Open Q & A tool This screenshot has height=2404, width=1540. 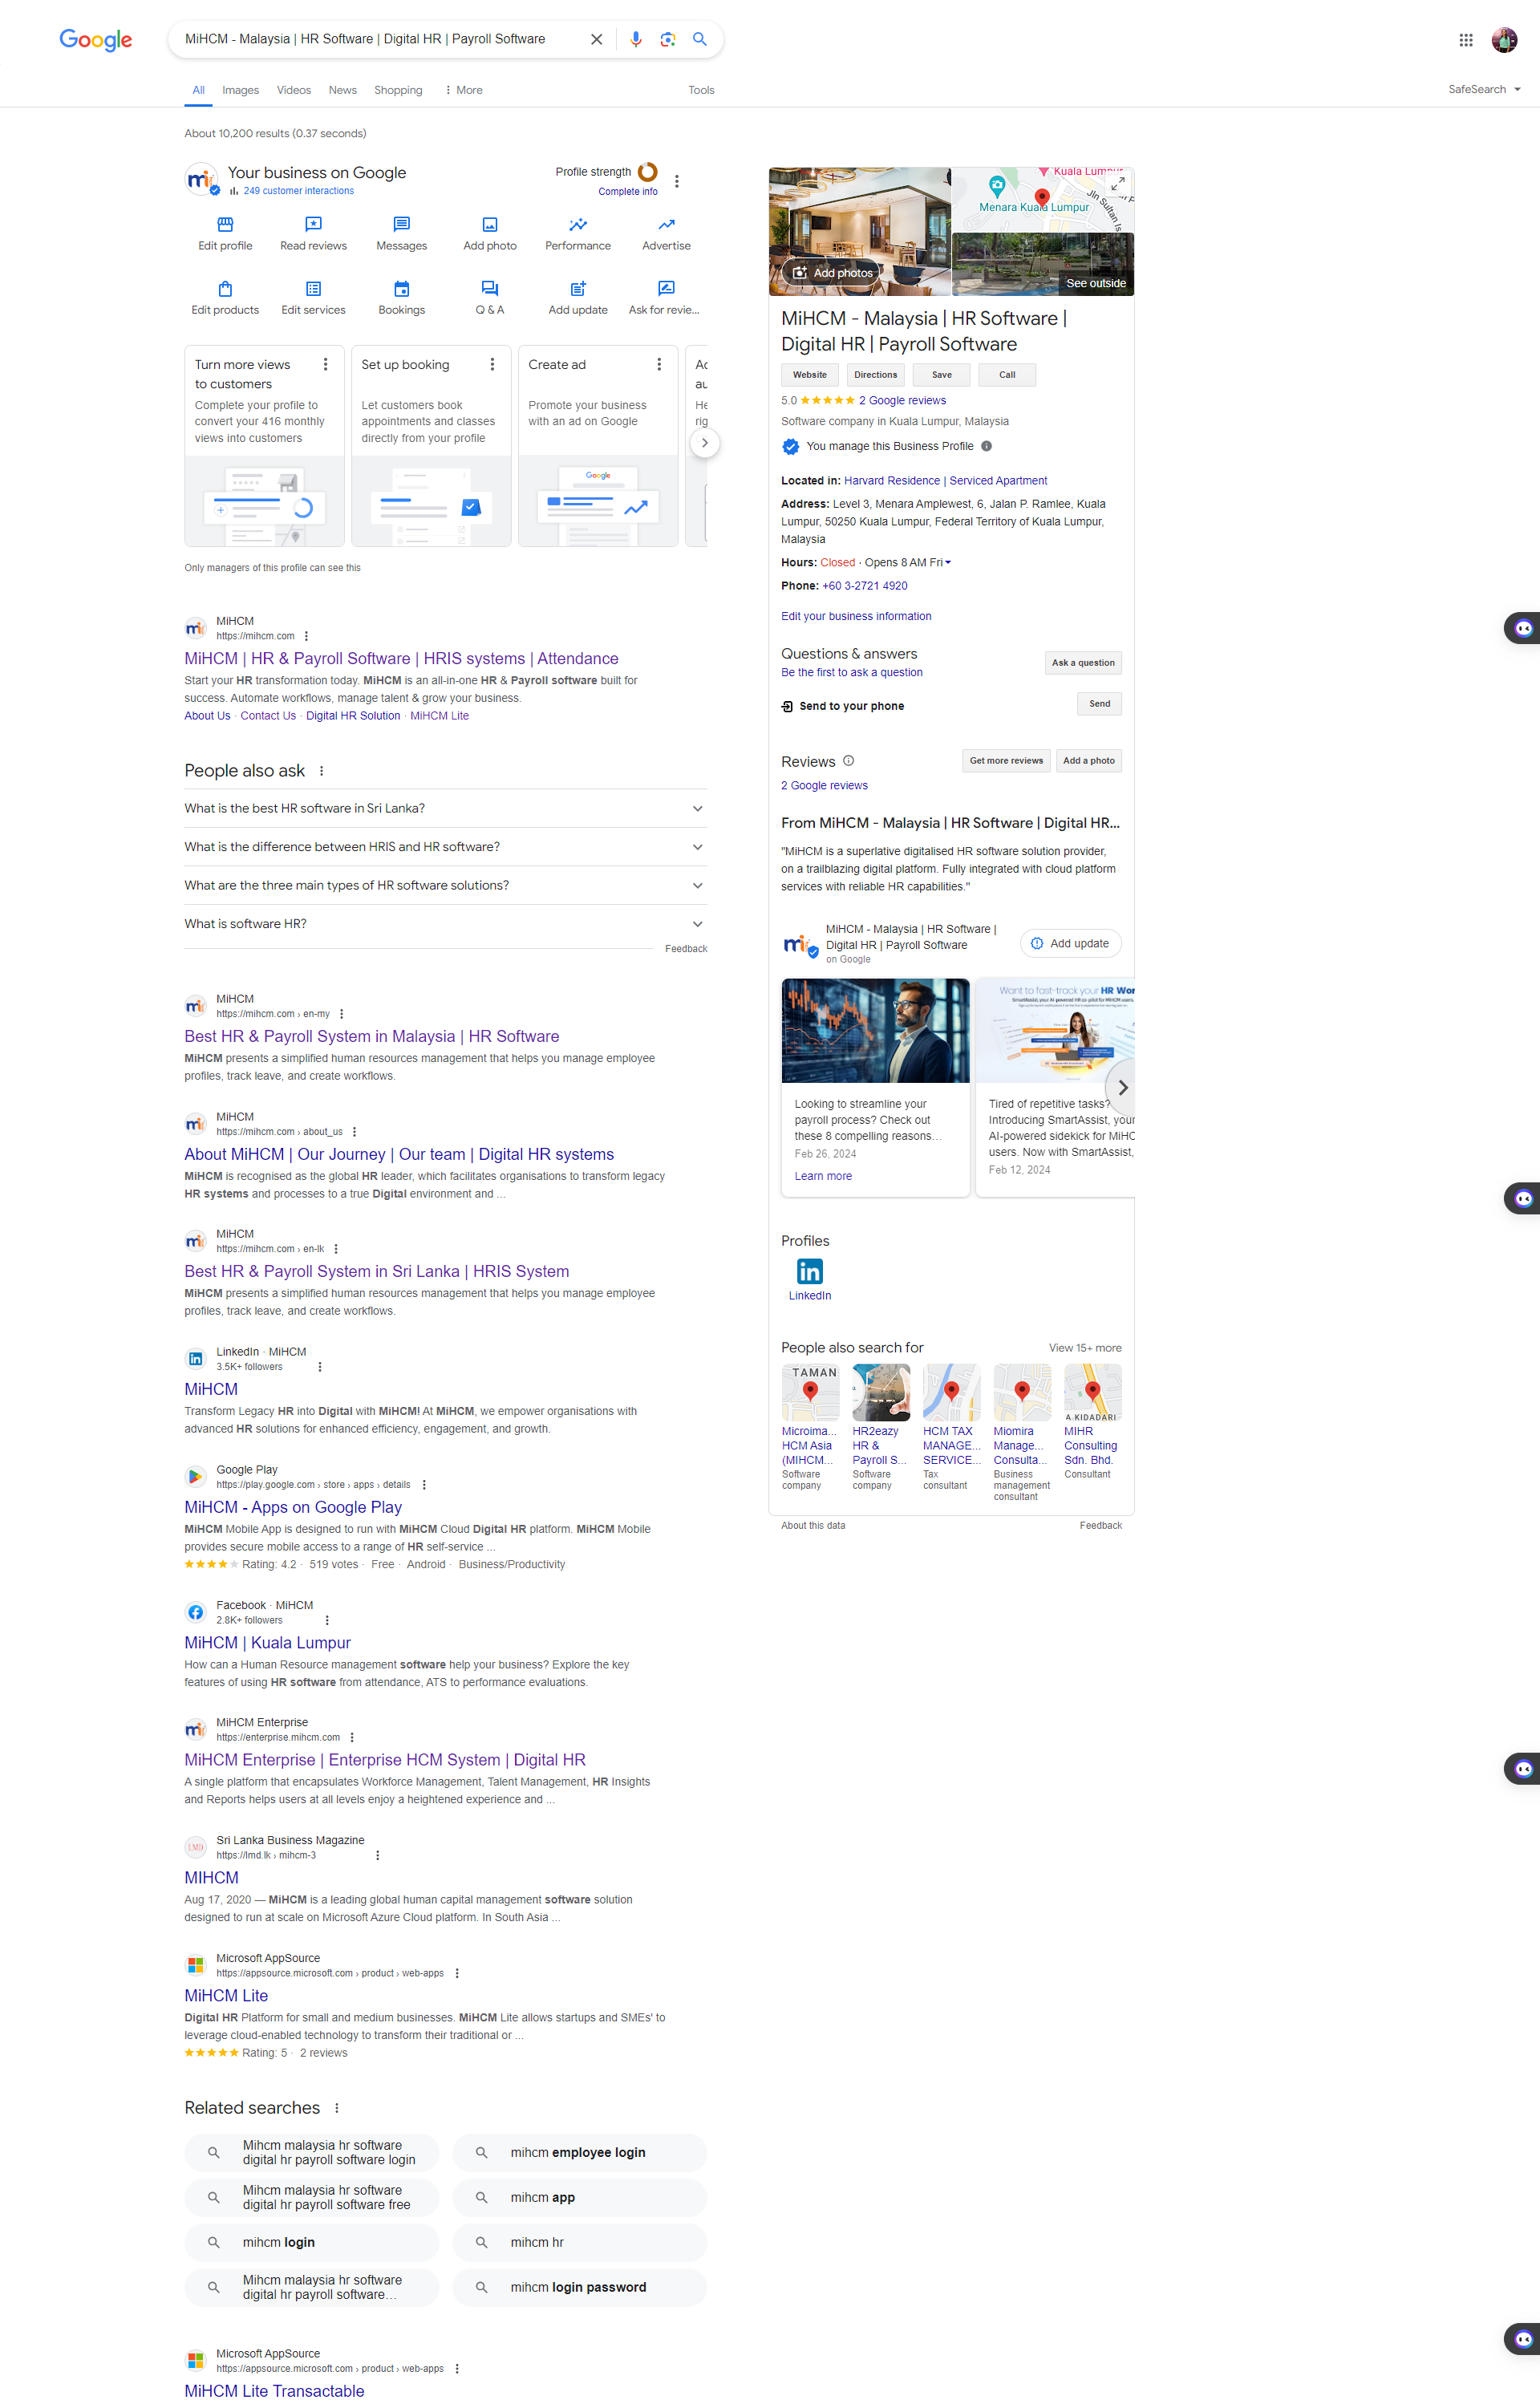click(490, 298)
